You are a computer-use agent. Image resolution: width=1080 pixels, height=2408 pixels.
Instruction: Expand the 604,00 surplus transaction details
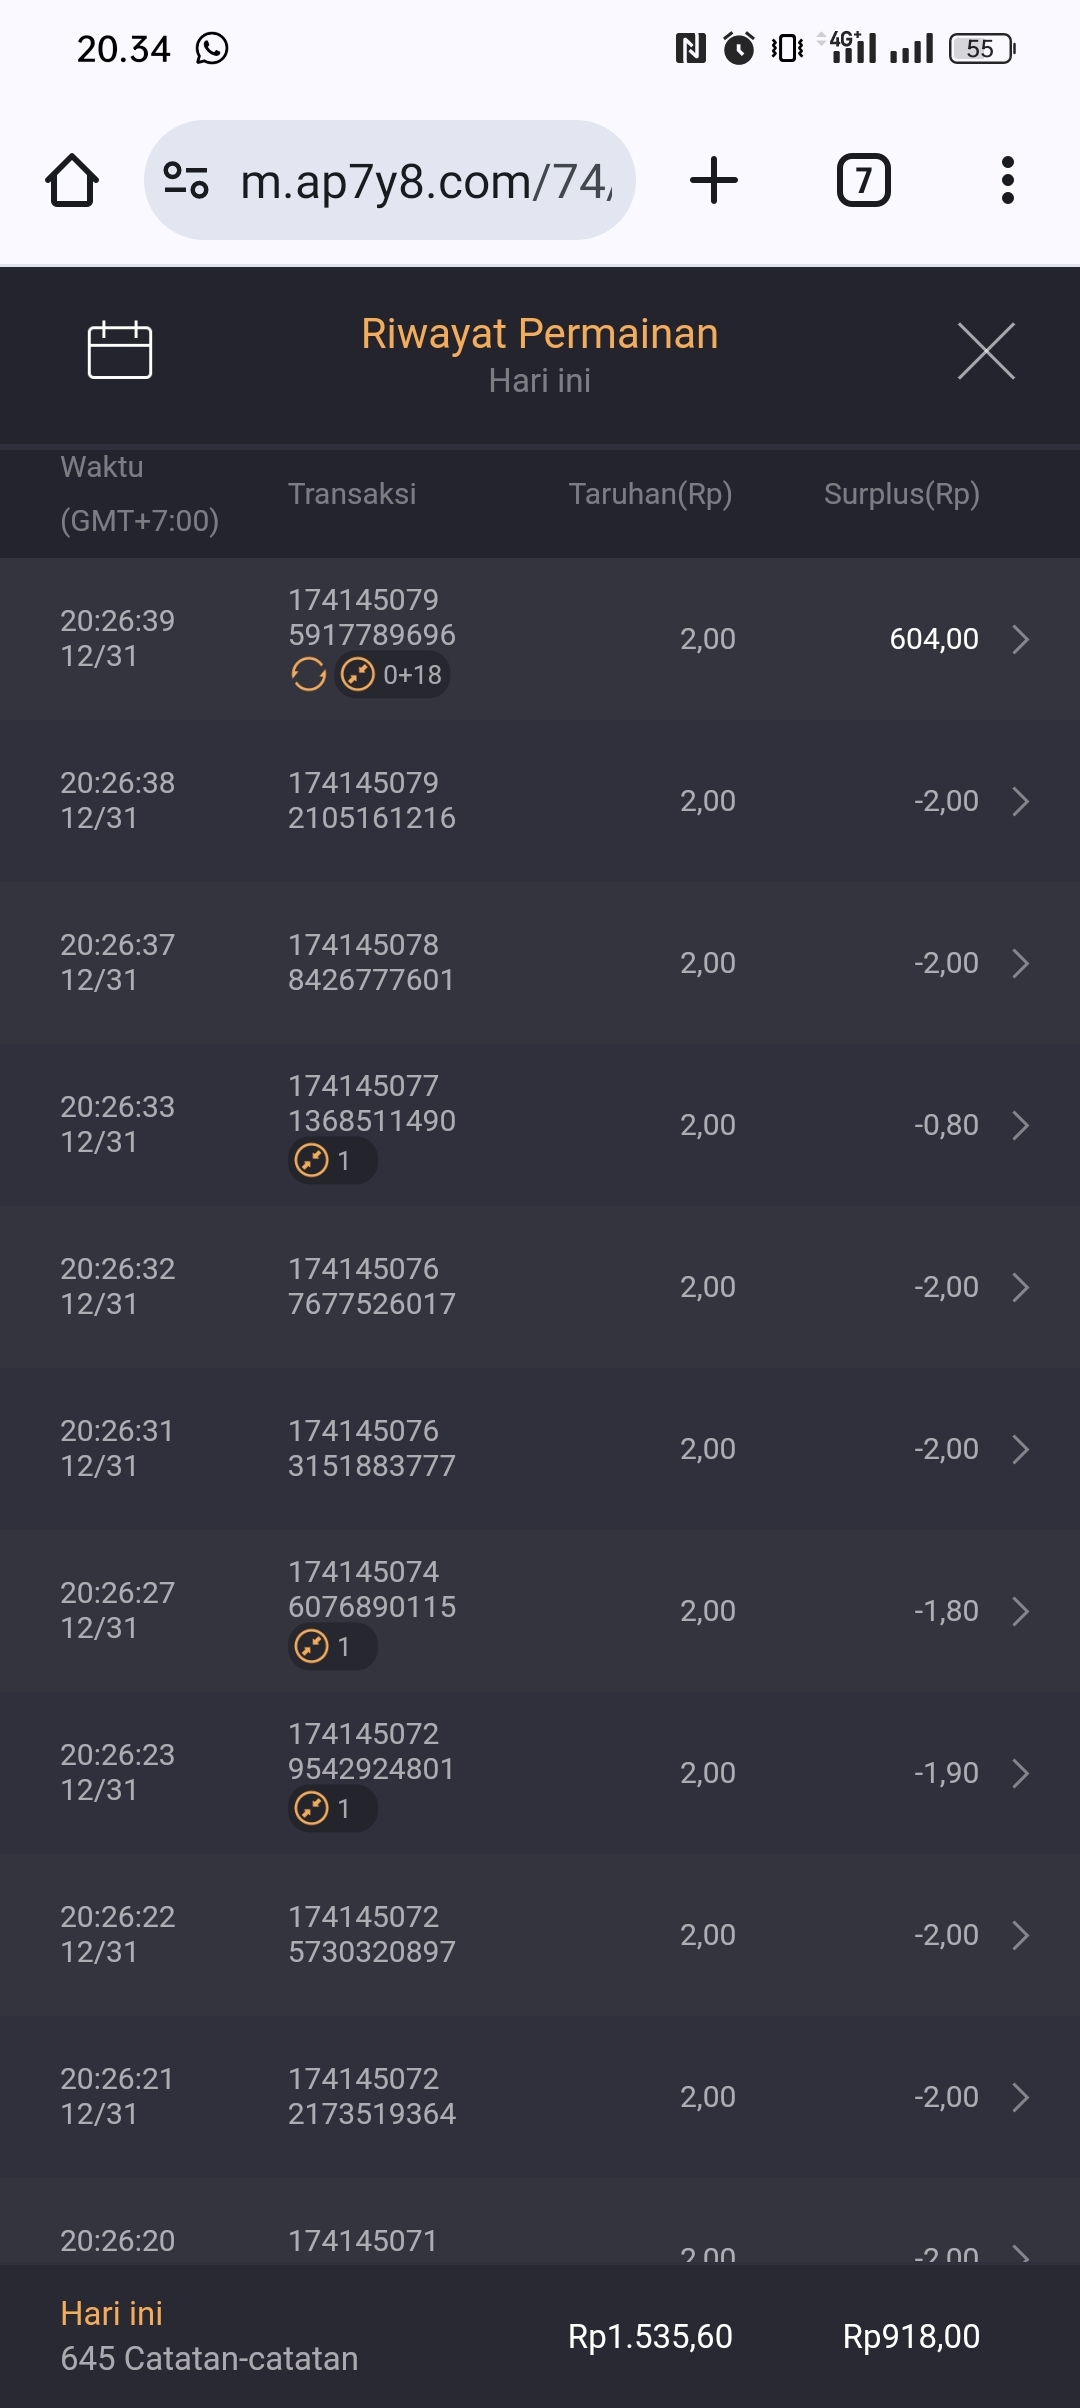(1020, 639)
